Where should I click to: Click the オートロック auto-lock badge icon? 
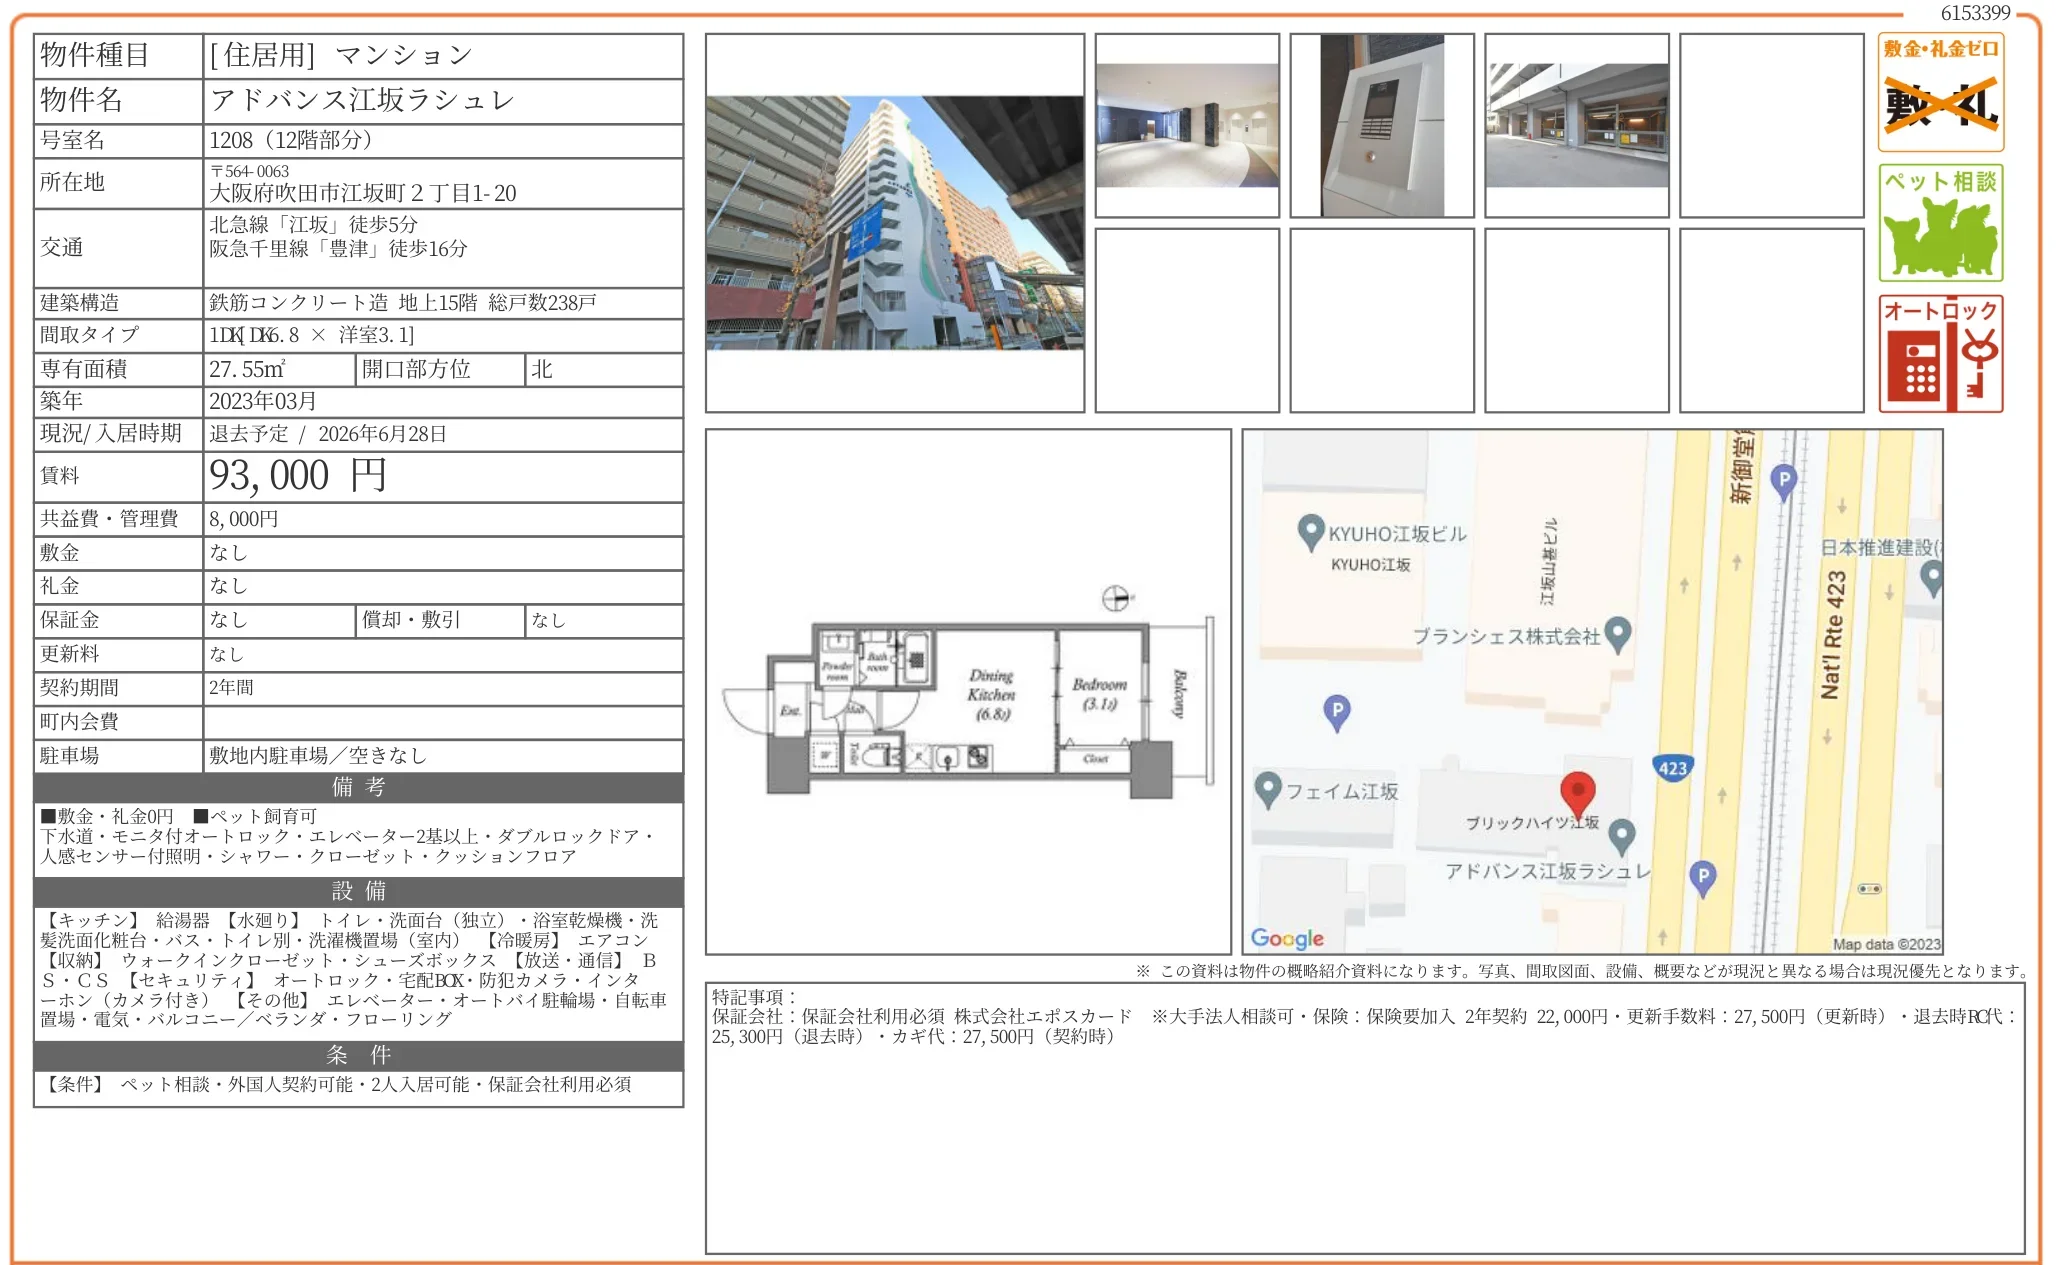click(x=1940, y=354)
